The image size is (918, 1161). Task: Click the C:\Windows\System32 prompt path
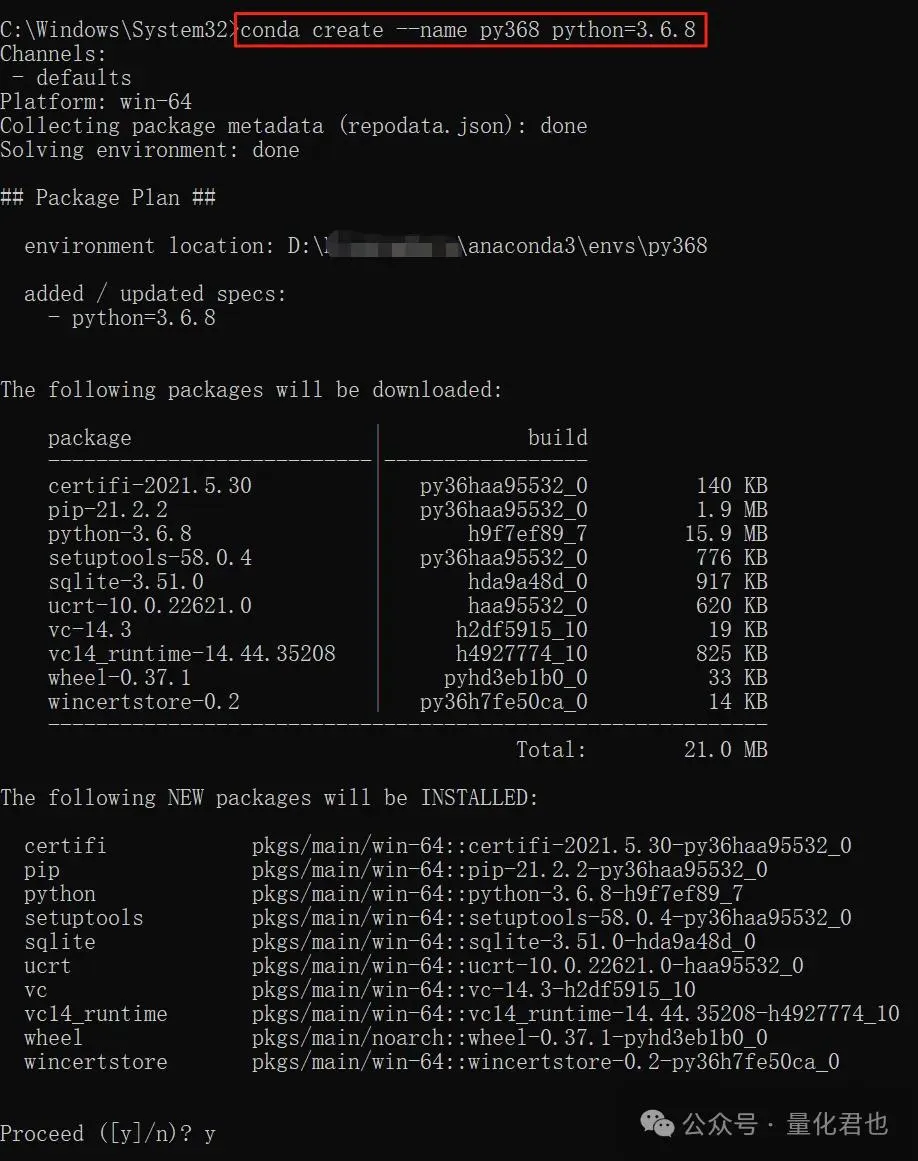click(x=115, y=30)
